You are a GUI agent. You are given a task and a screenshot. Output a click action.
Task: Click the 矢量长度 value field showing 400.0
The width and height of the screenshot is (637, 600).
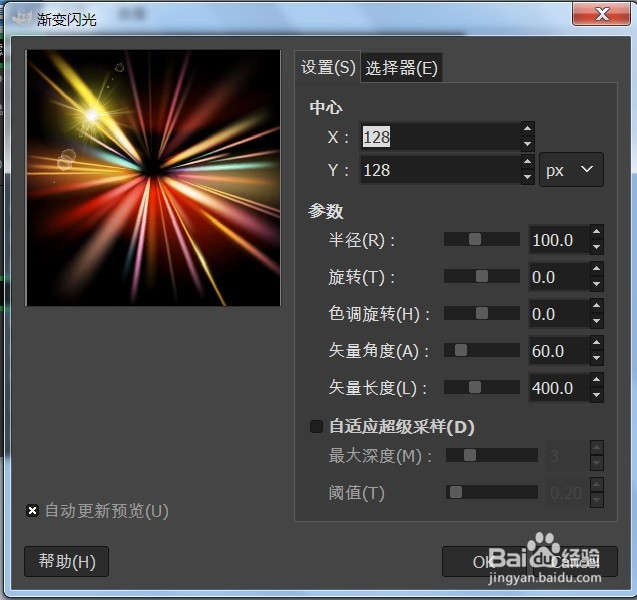click(559, 388)
